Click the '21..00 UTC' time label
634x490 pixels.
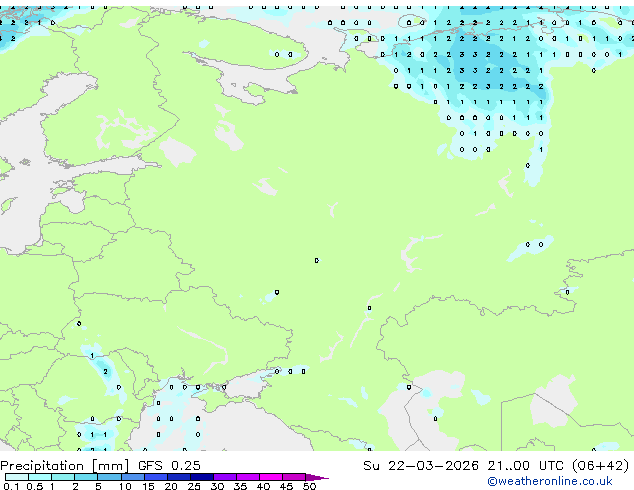tap(525, 466)
